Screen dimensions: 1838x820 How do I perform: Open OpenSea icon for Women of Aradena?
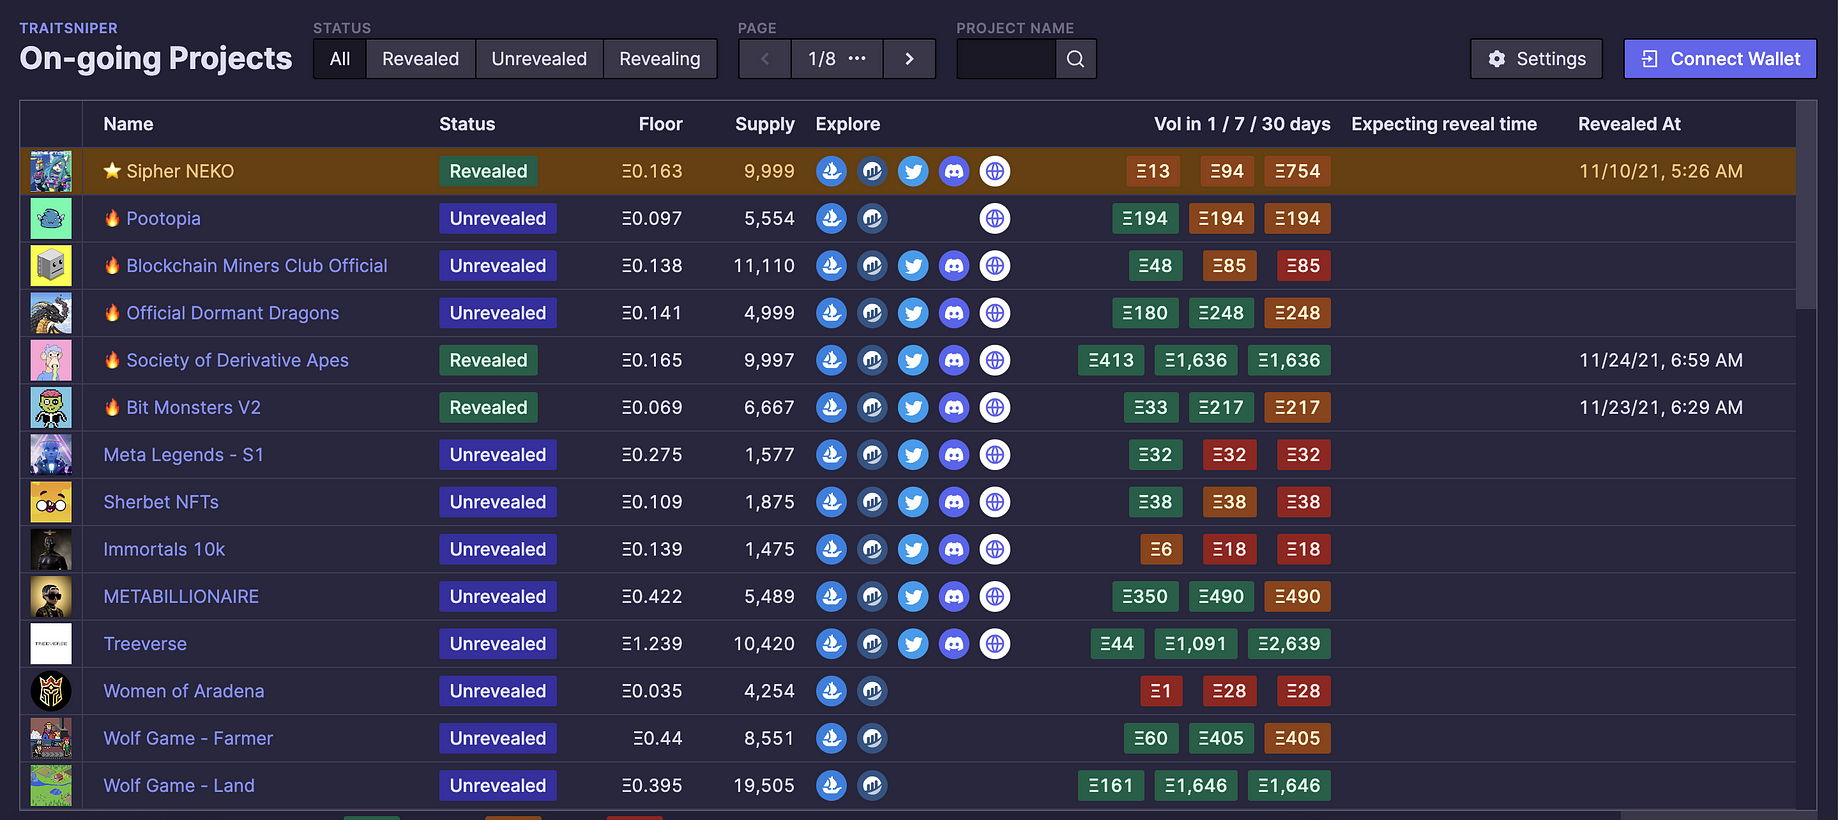point(831,691)
